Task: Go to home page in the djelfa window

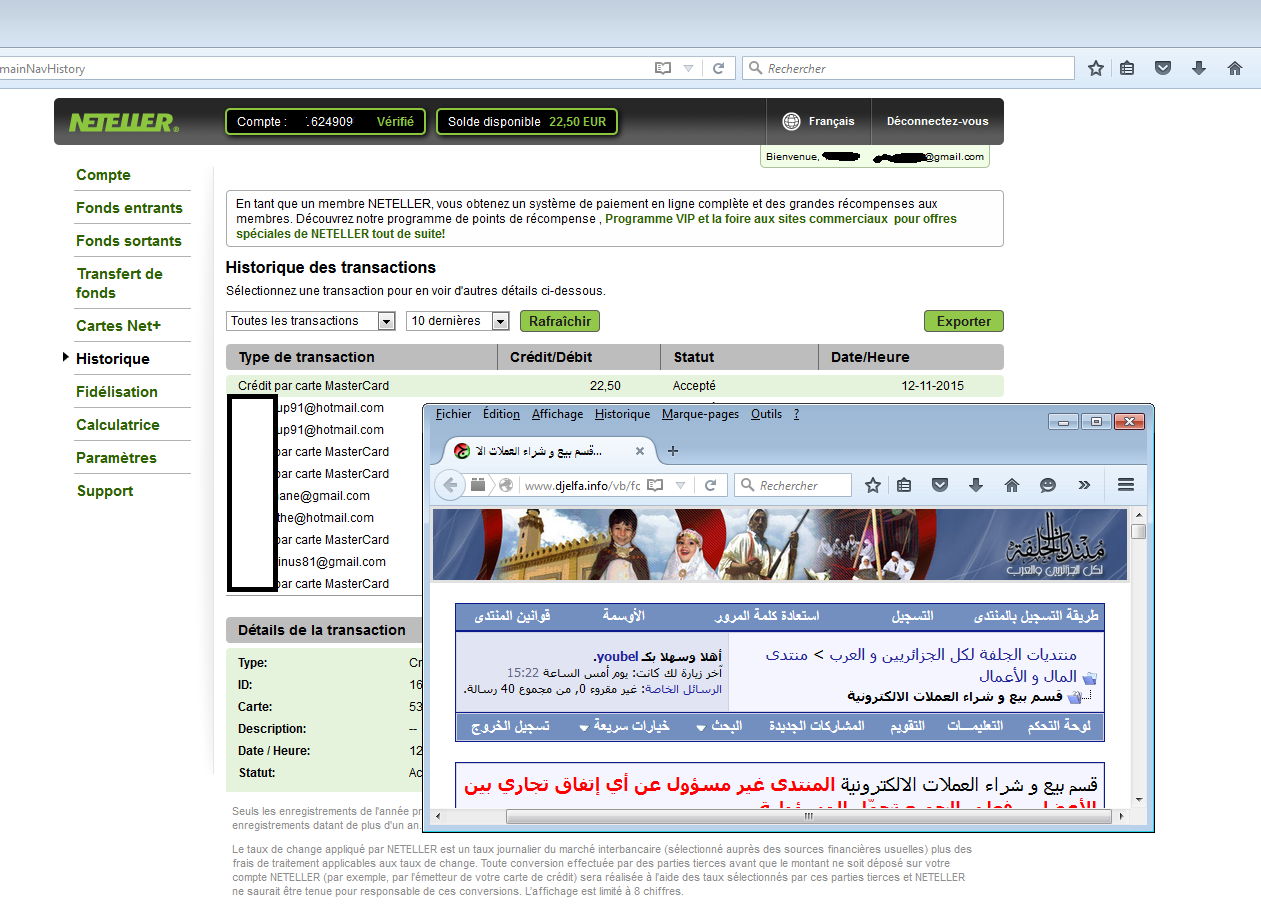Action: click(x=1012, y=485)
